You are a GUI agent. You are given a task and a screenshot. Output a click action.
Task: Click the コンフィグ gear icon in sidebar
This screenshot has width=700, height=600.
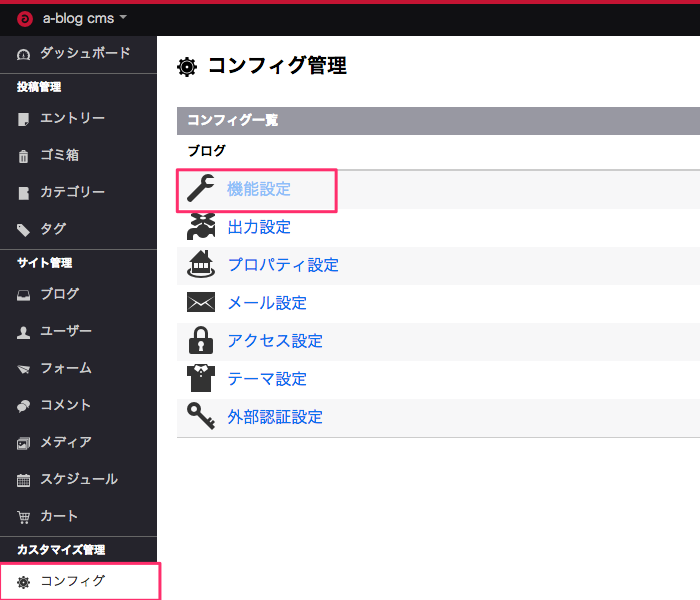[23, 582]
